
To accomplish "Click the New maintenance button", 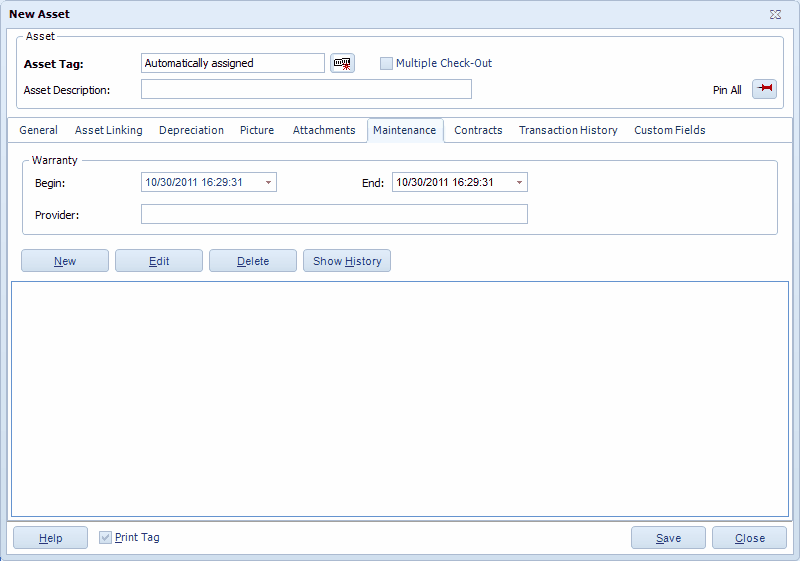I will point(65,261).
